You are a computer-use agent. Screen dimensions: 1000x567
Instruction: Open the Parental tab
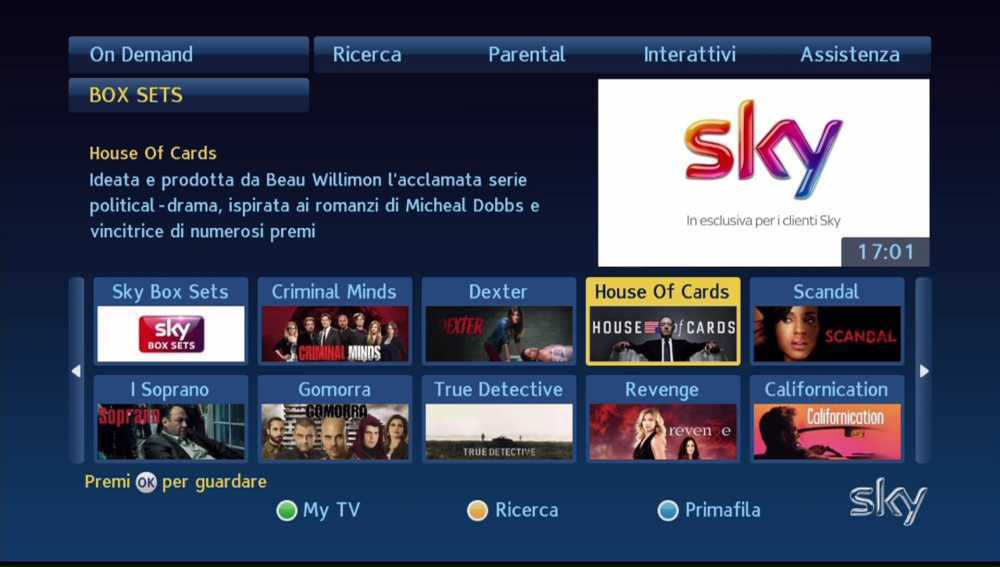point(526,54)
